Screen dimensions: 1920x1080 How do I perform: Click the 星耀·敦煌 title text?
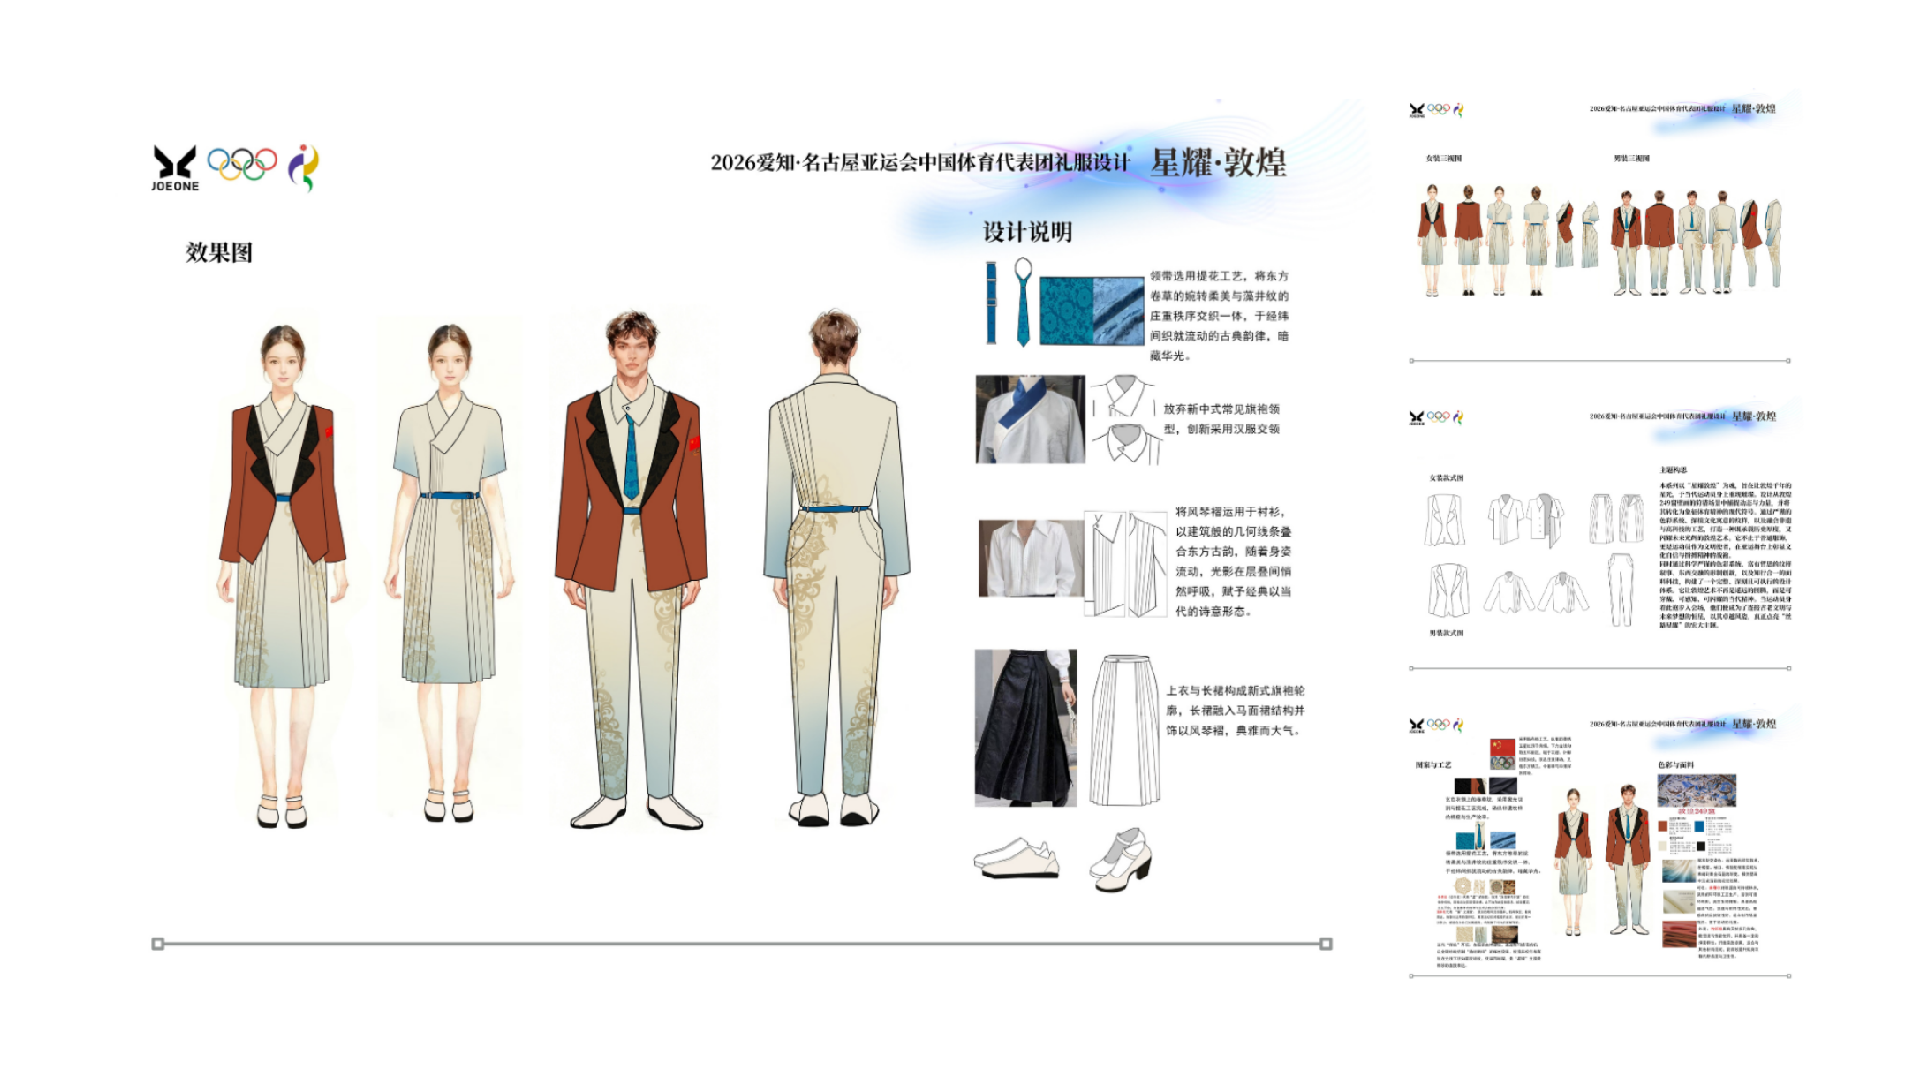1218,162
